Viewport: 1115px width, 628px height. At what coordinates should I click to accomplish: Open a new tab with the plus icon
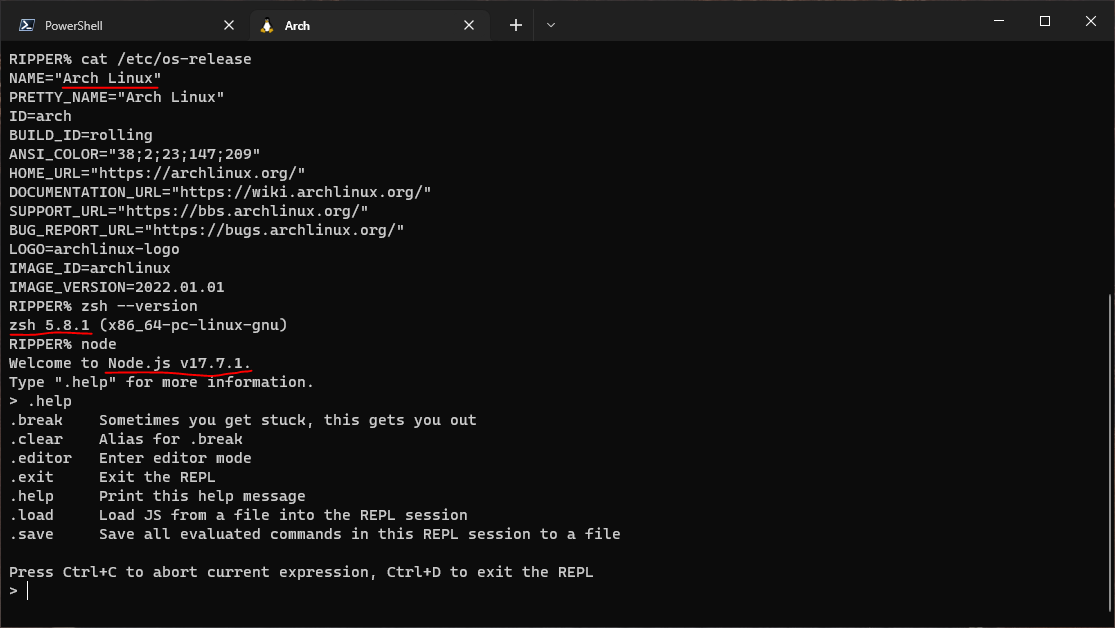515,24
